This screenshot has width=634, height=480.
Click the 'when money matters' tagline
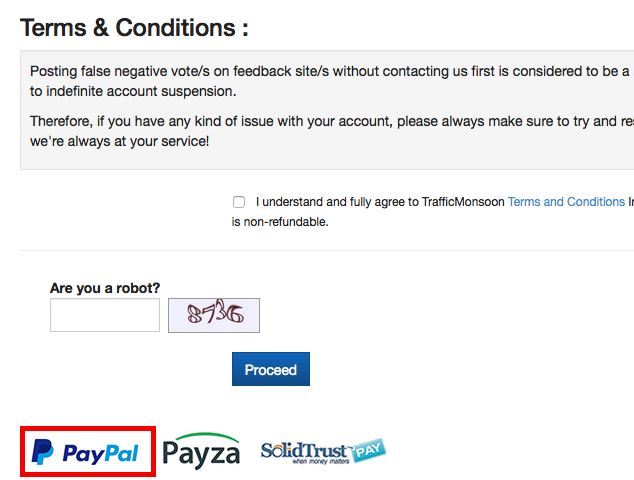click(321, 461)
